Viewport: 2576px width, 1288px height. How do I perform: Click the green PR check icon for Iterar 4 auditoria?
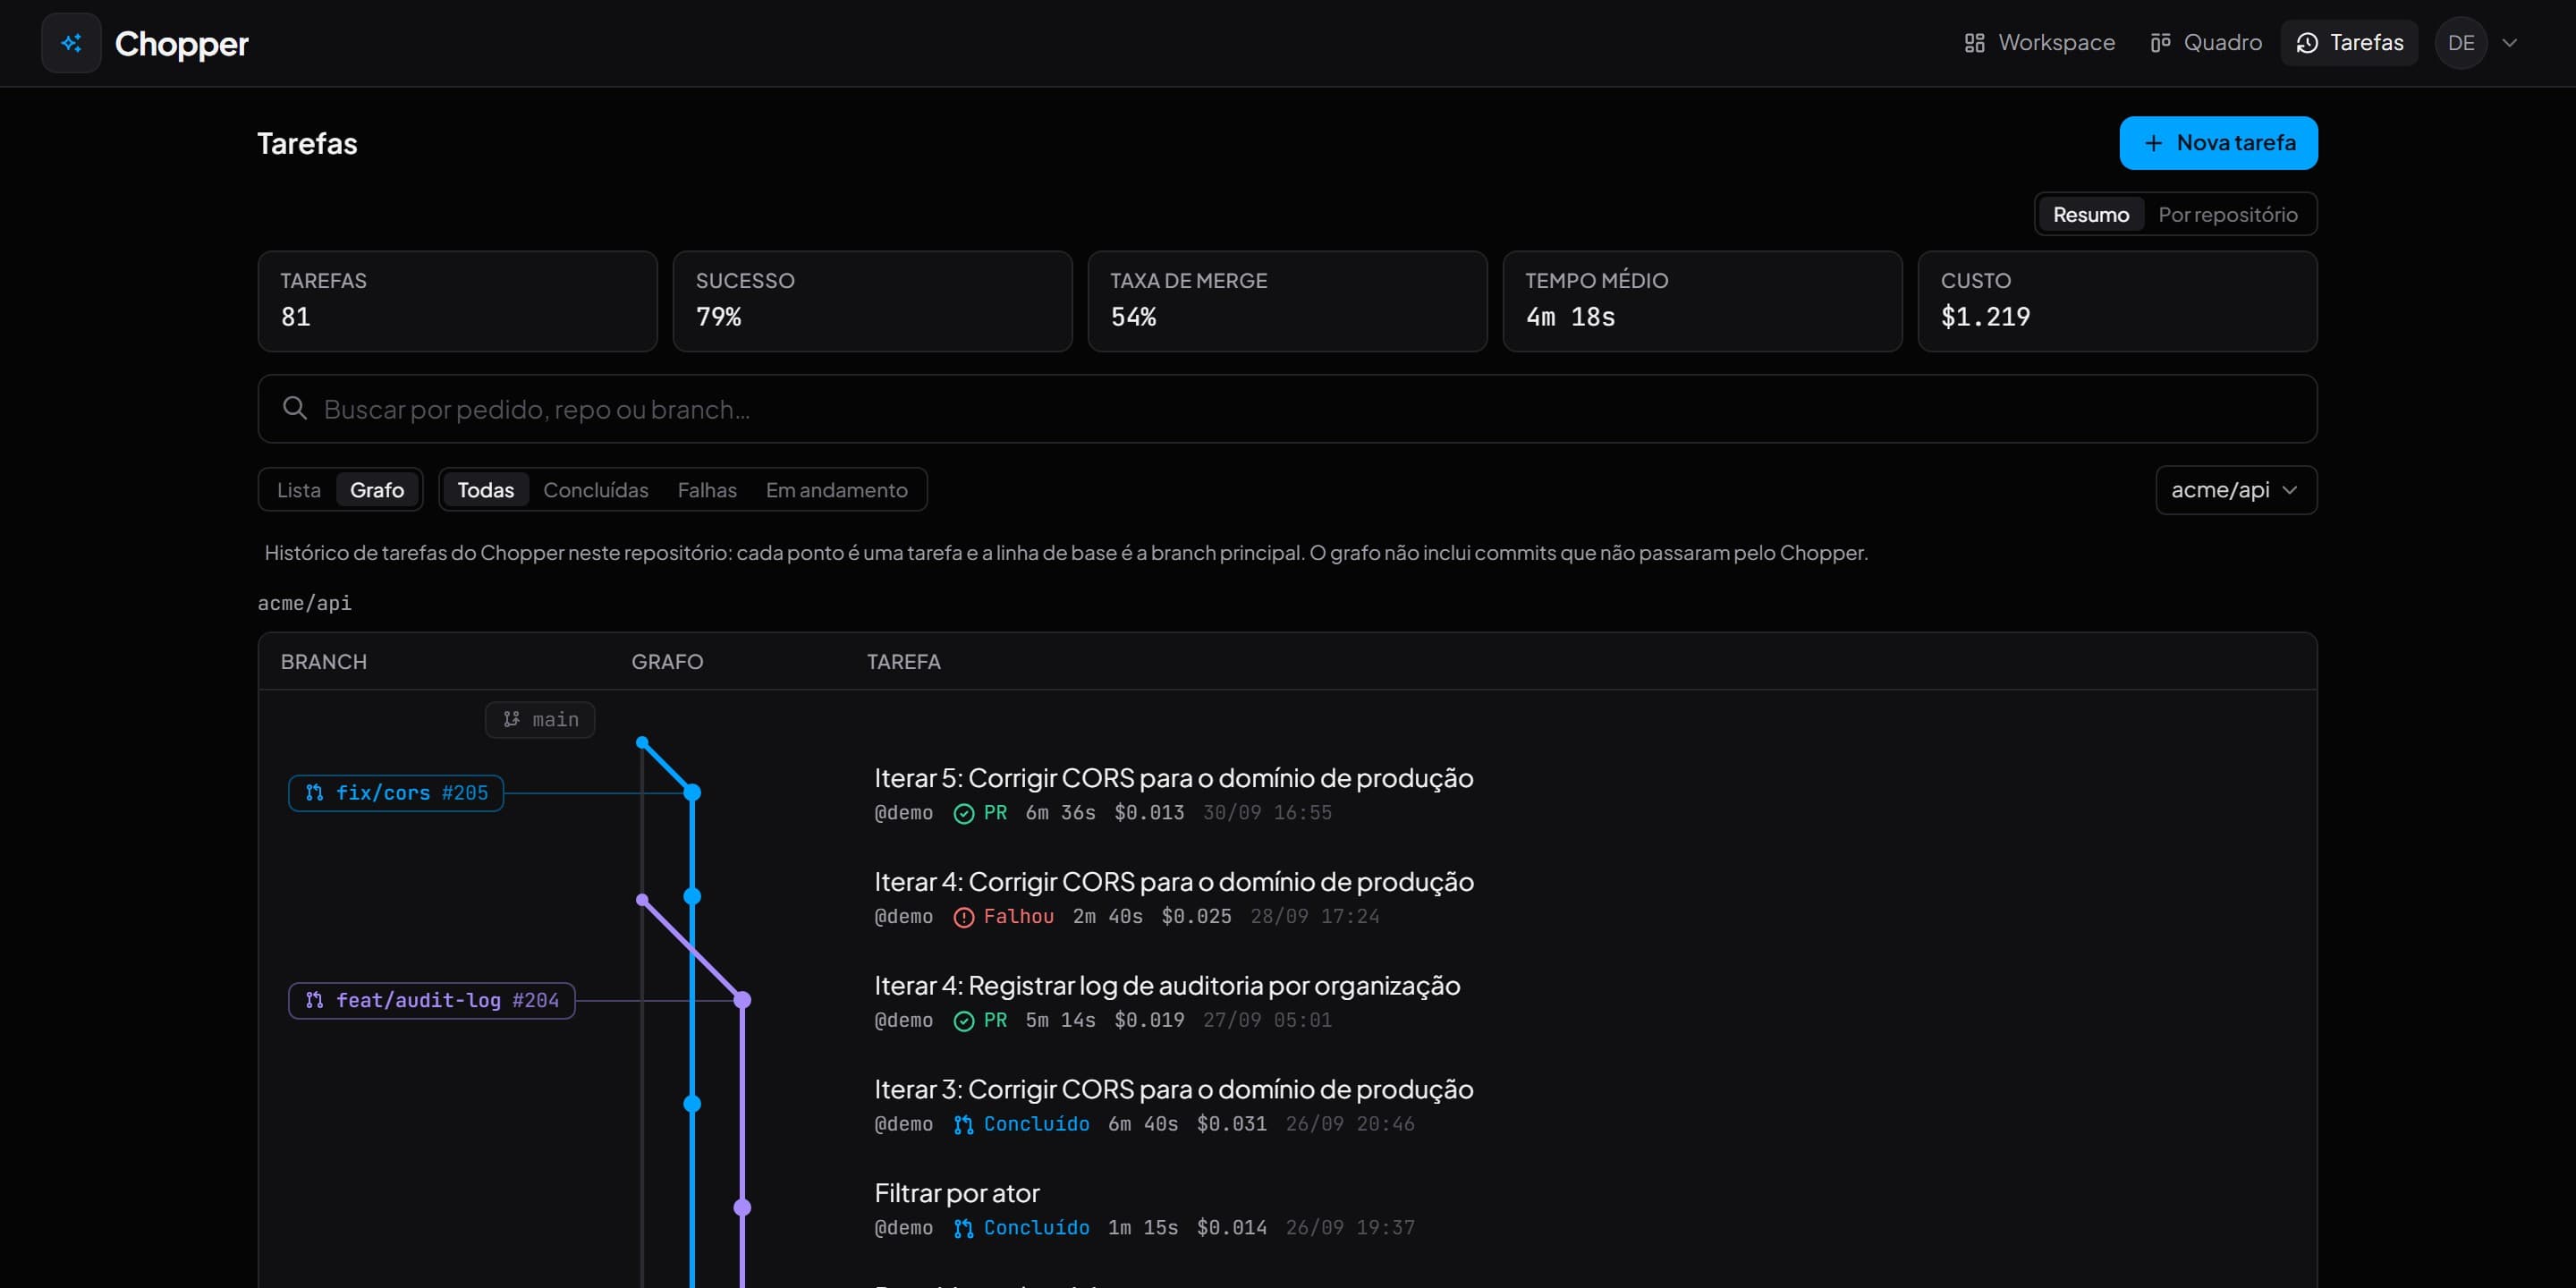click(x=964, y=1021)
